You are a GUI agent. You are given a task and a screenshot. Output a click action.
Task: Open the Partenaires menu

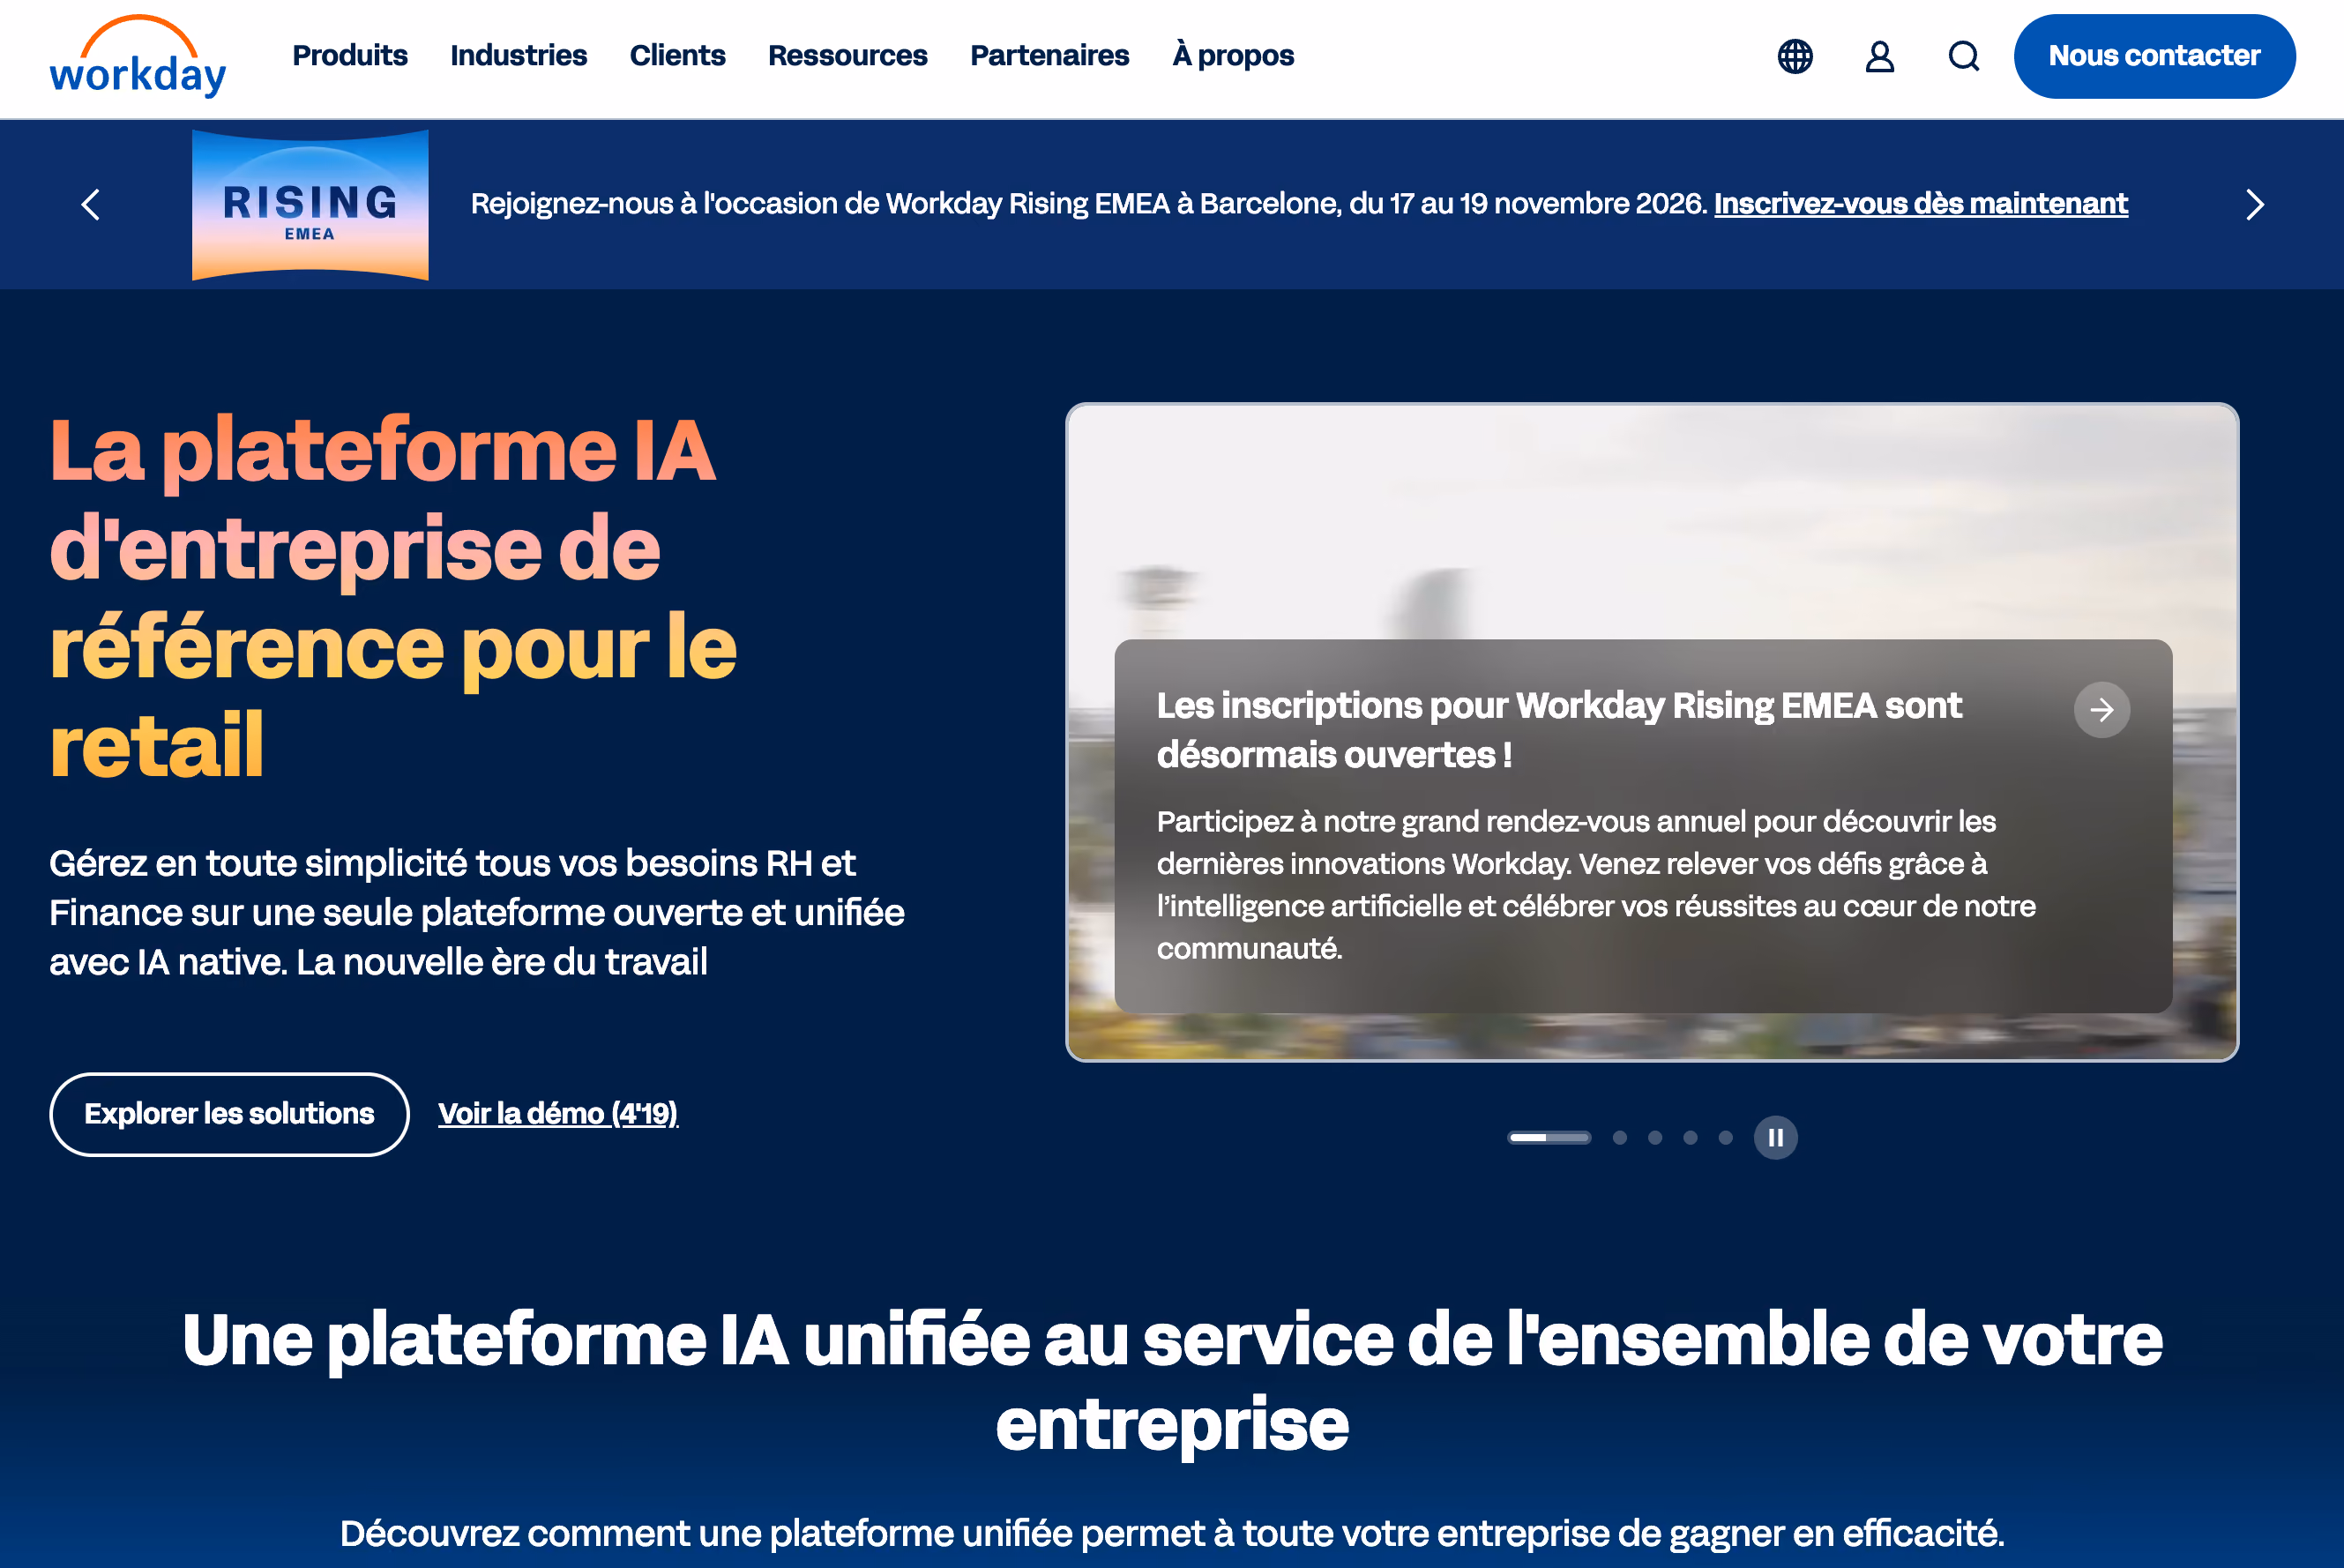(x=1049, y=56)
